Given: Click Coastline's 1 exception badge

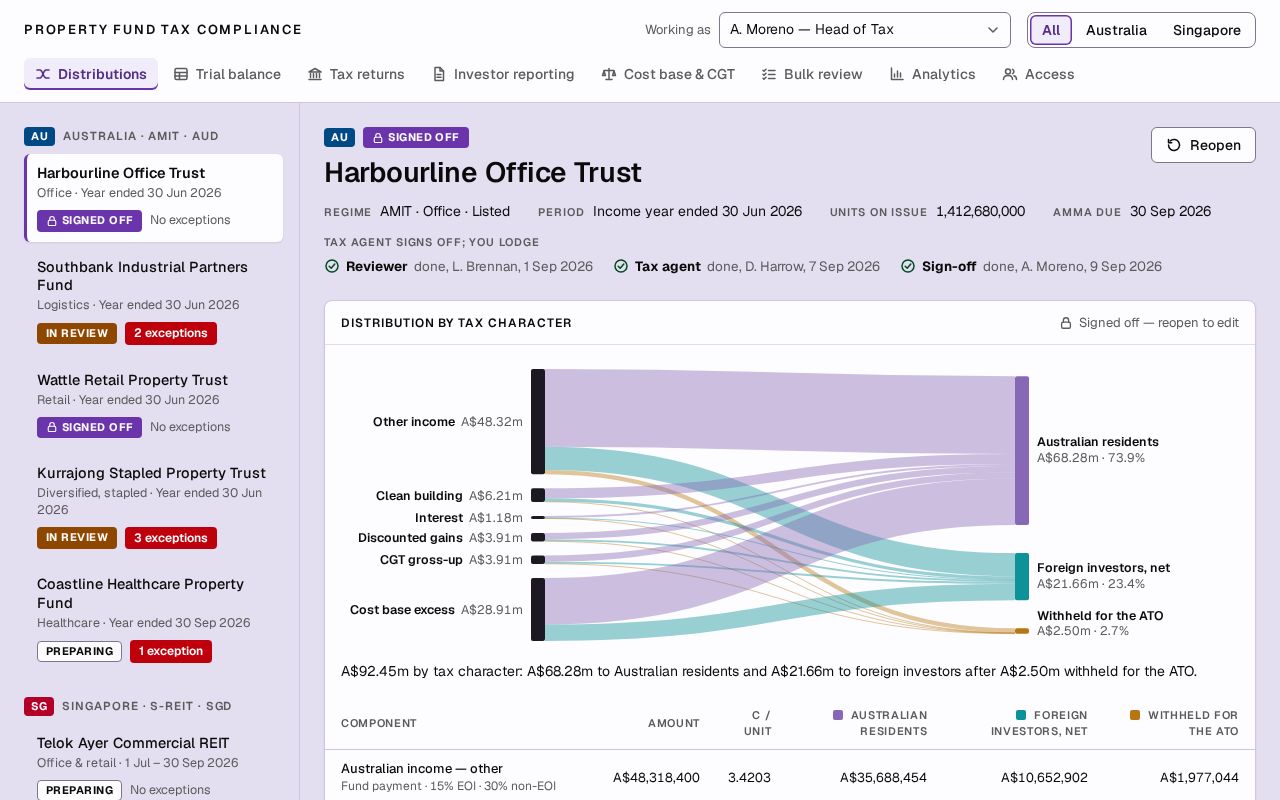Looking at the screenshot, I should [171, 651].
